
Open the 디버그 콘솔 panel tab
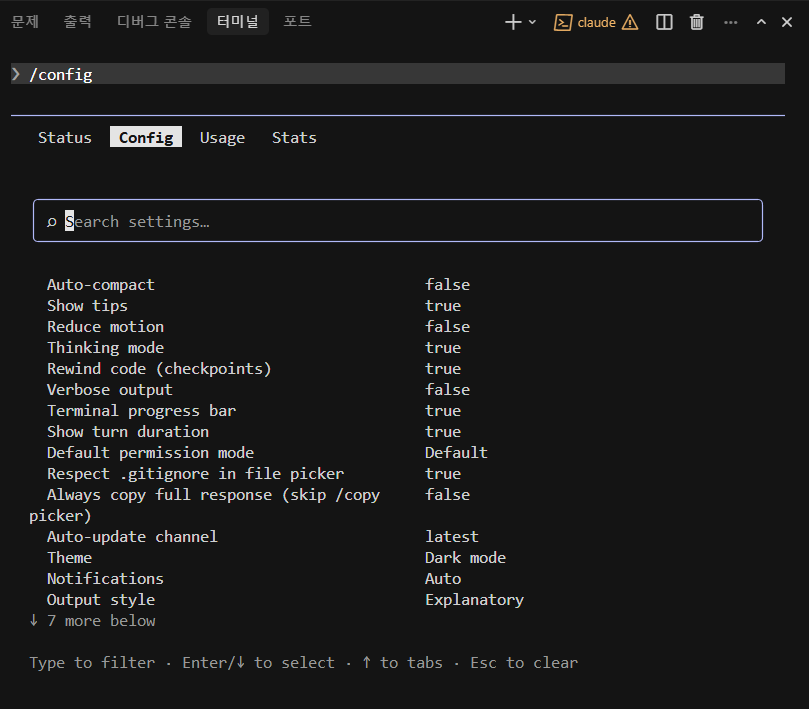(x=154, y=22)
